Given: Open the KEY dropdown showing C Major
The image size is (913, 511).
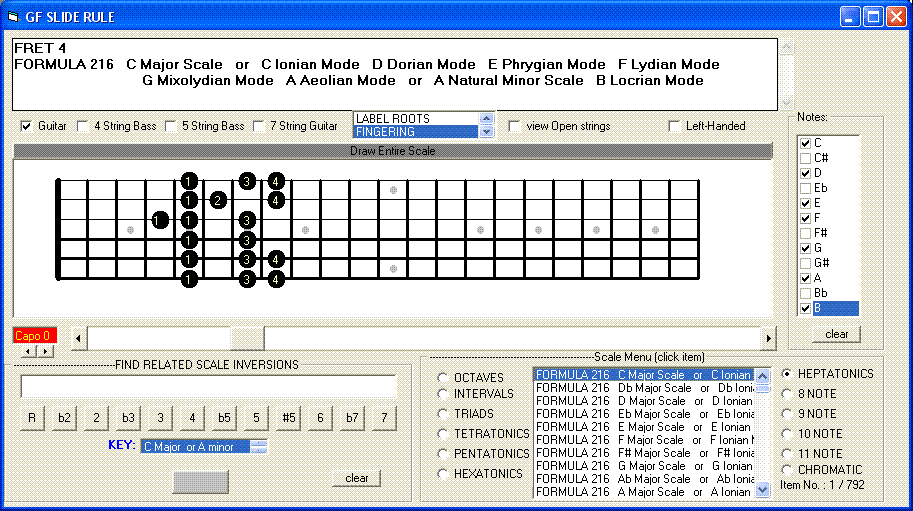Looking at the screenshot, I should point(259,447).
